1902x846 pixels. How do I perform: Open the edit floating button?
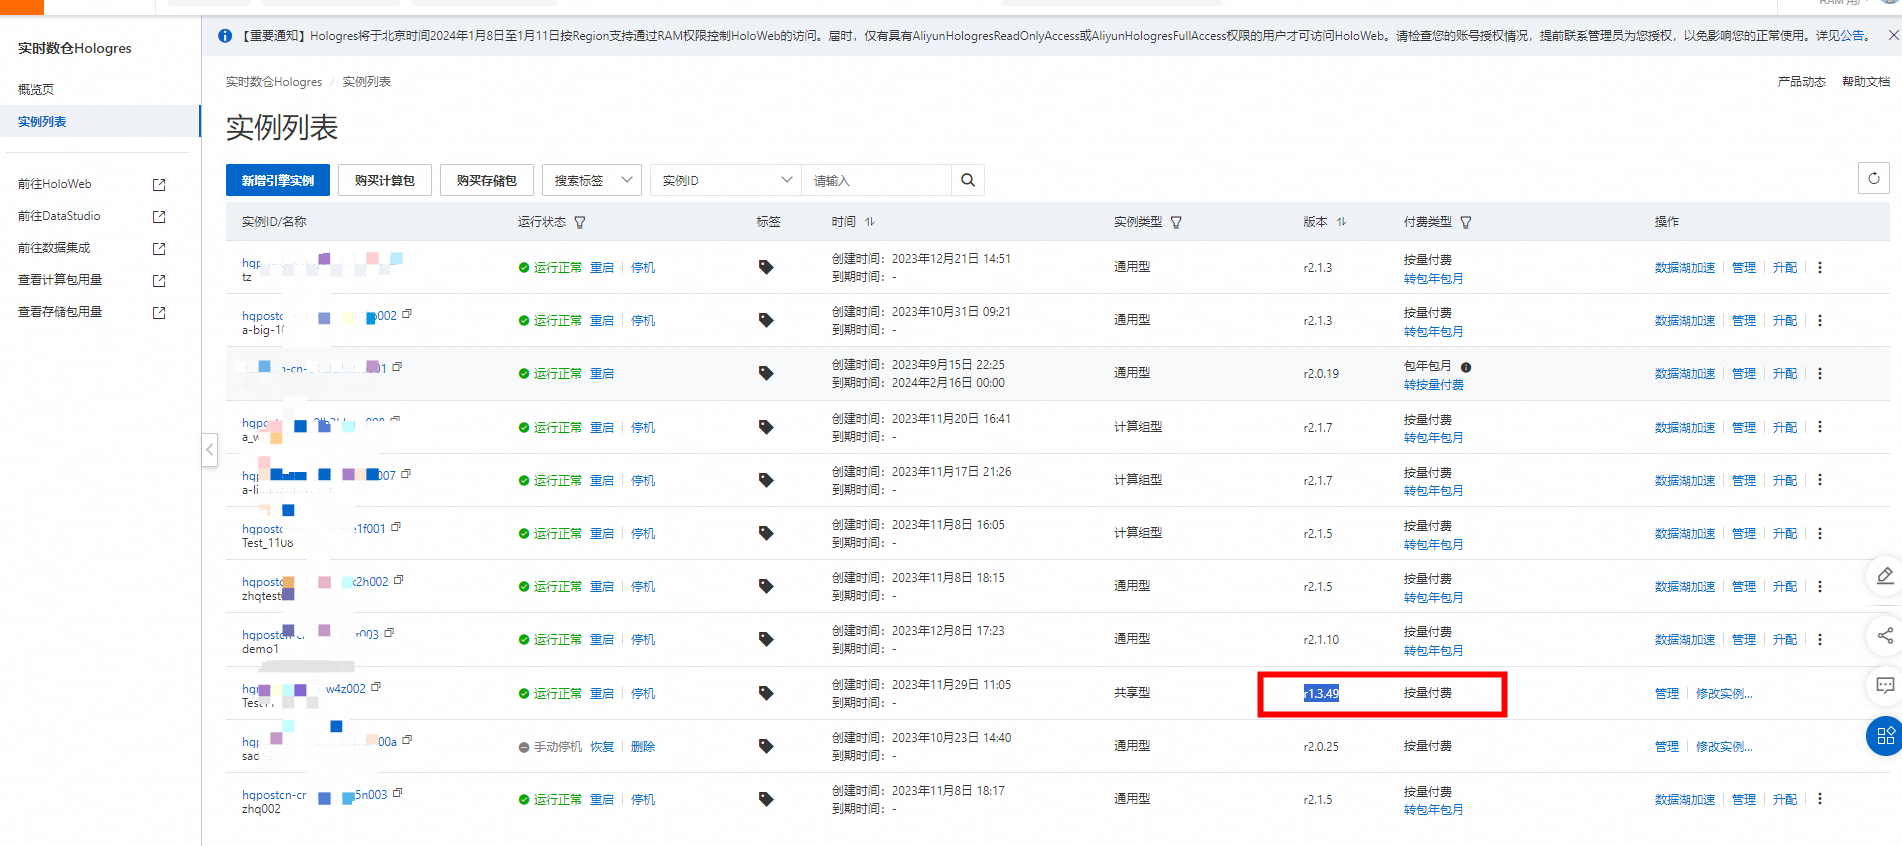[1885, 576]
